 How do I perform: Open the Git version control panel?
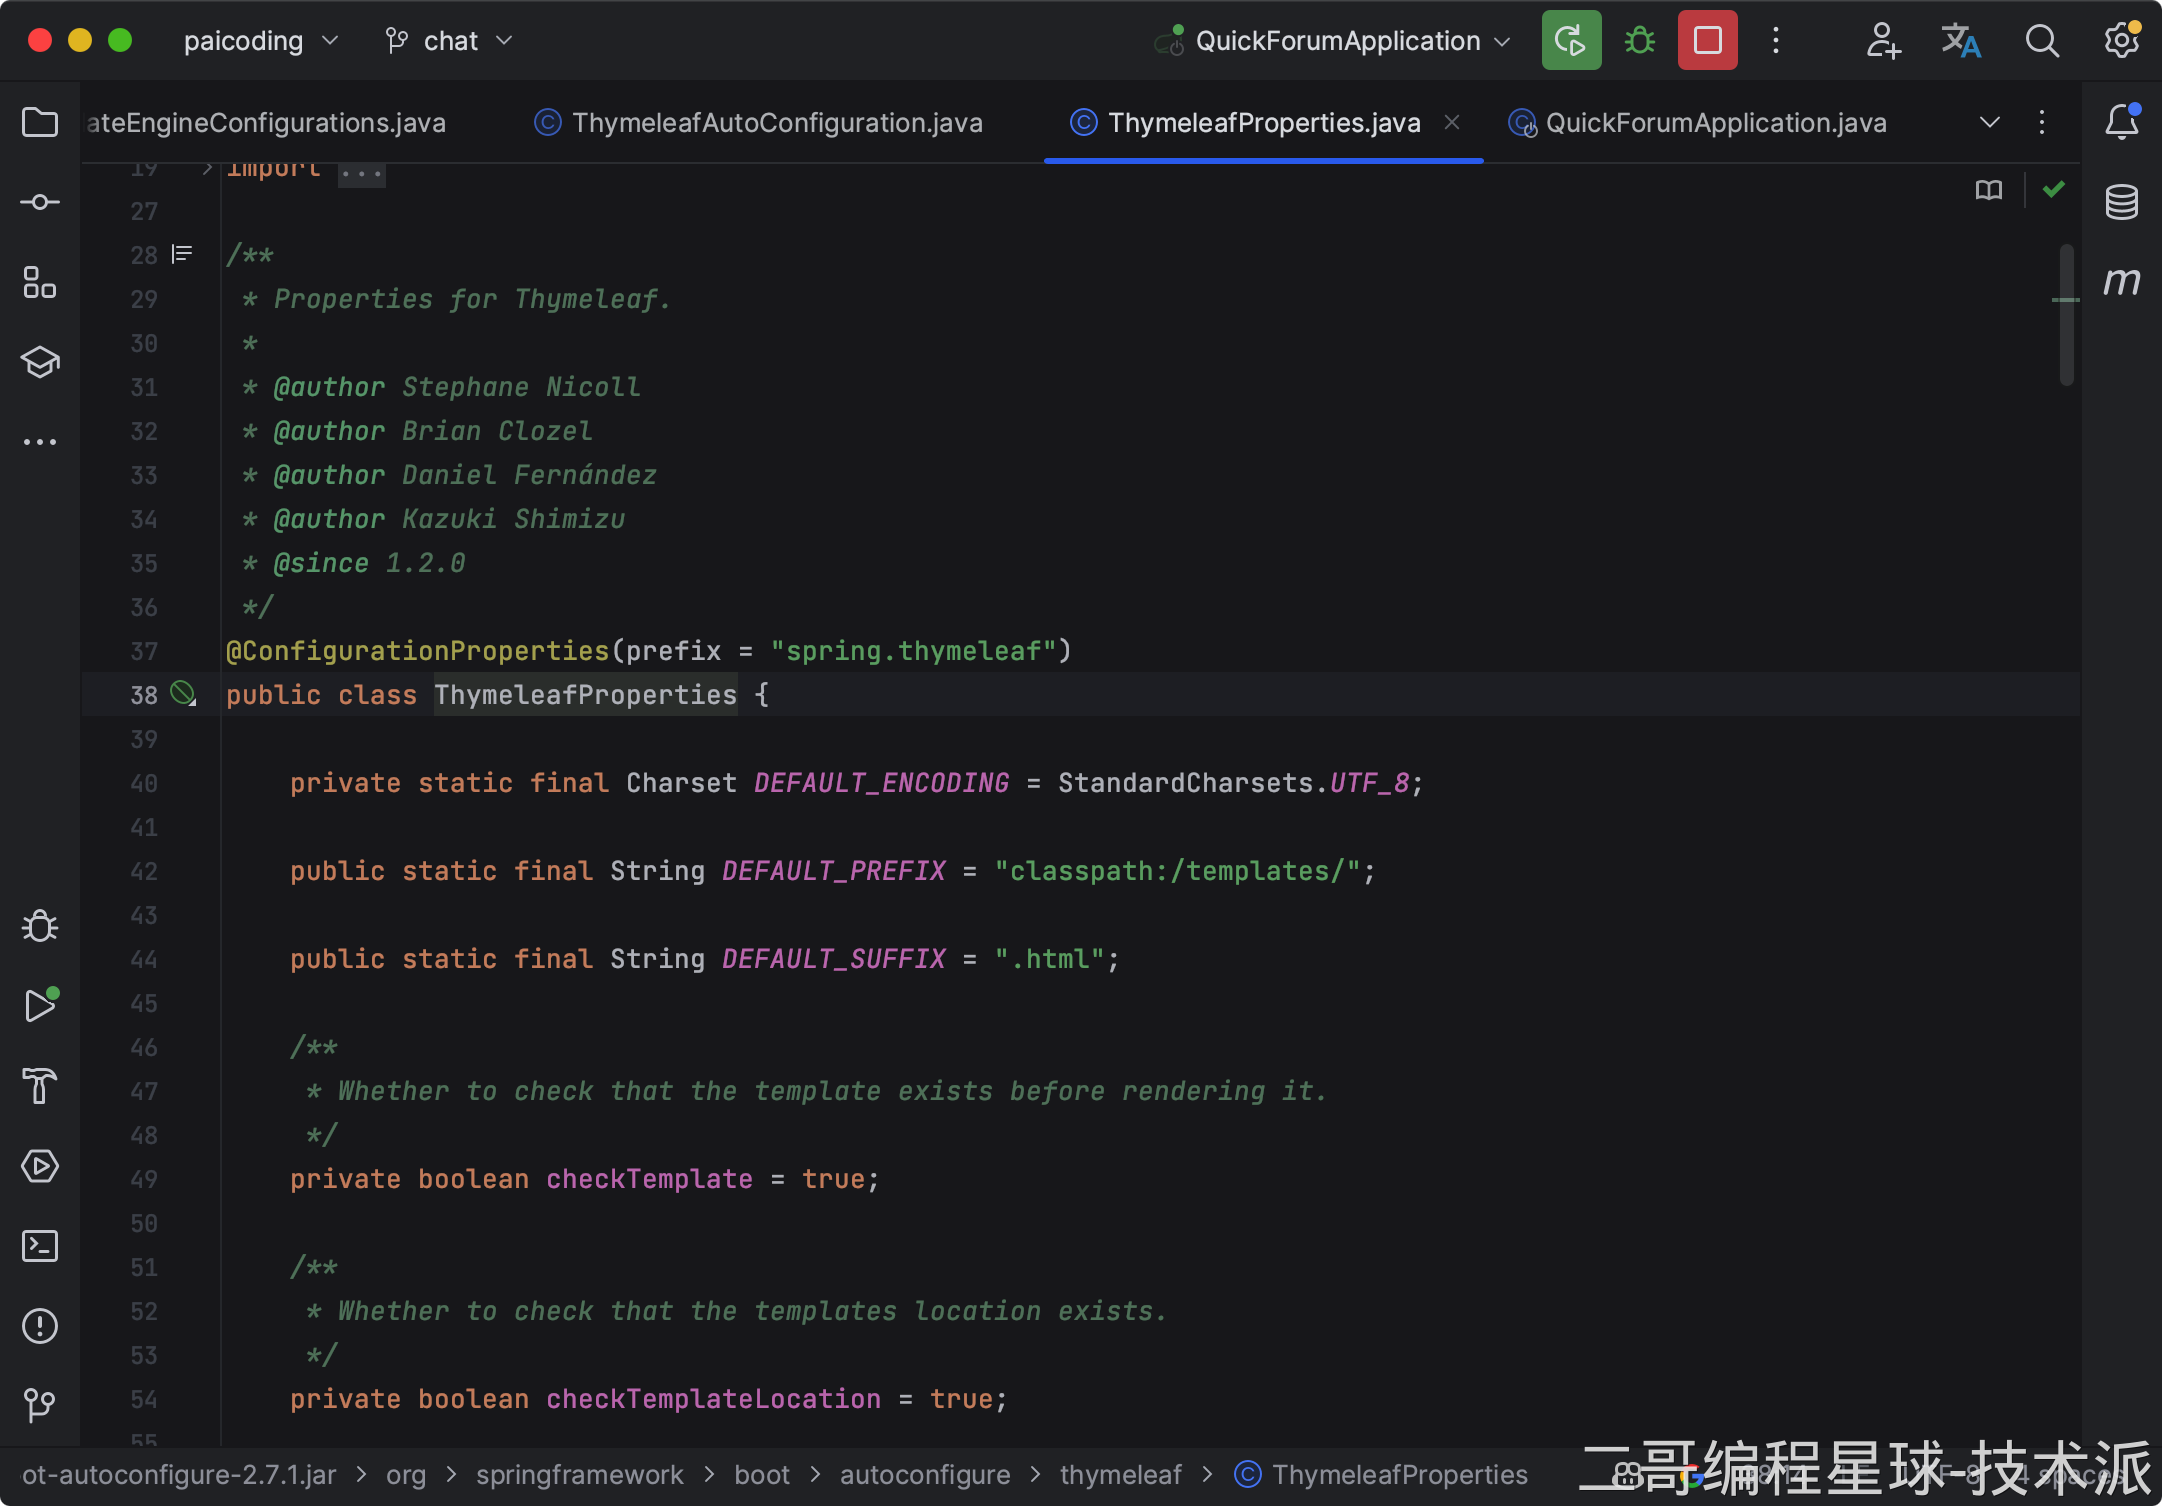(x=40, y=1405)
